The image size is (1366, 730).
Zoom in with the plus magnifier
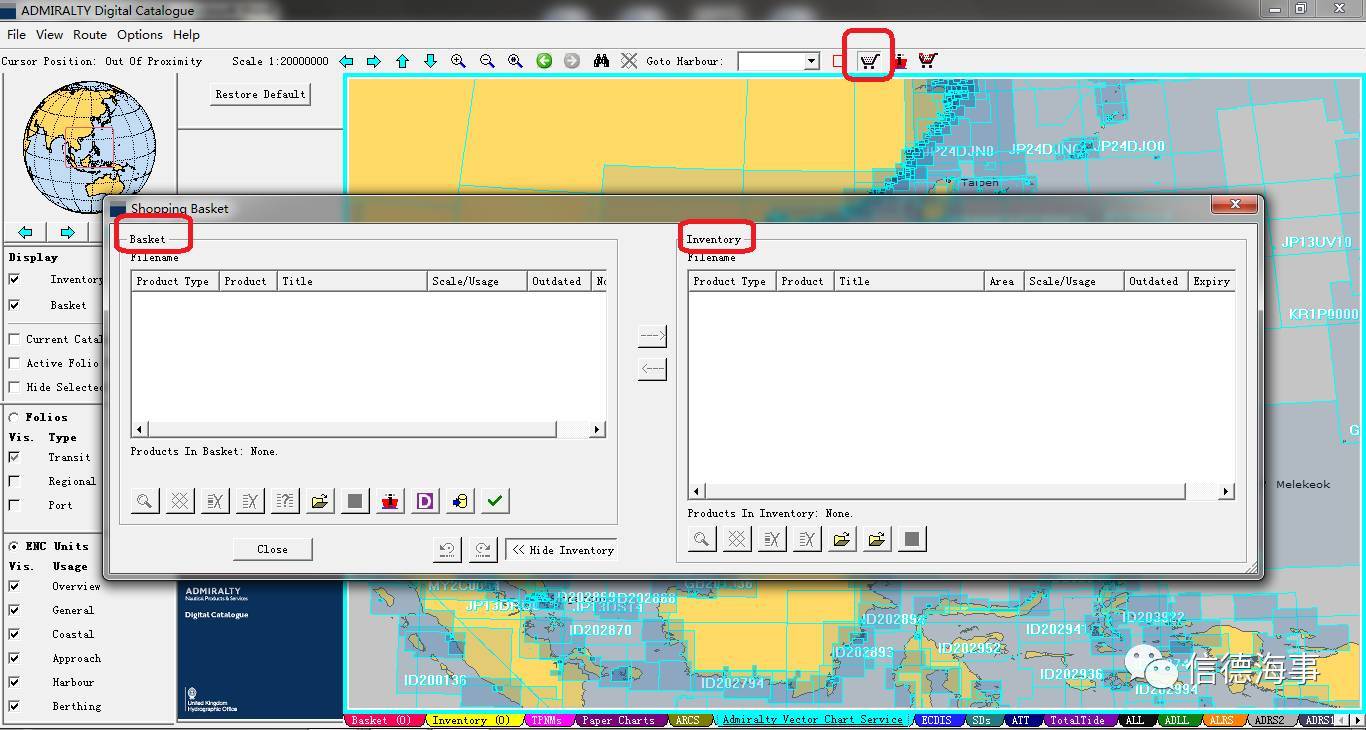pos(458,61)
